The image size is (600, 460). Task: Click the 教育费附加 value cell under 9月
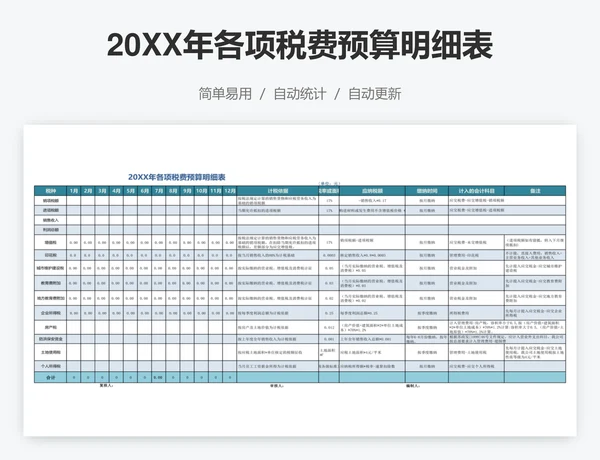click(187, 283)
